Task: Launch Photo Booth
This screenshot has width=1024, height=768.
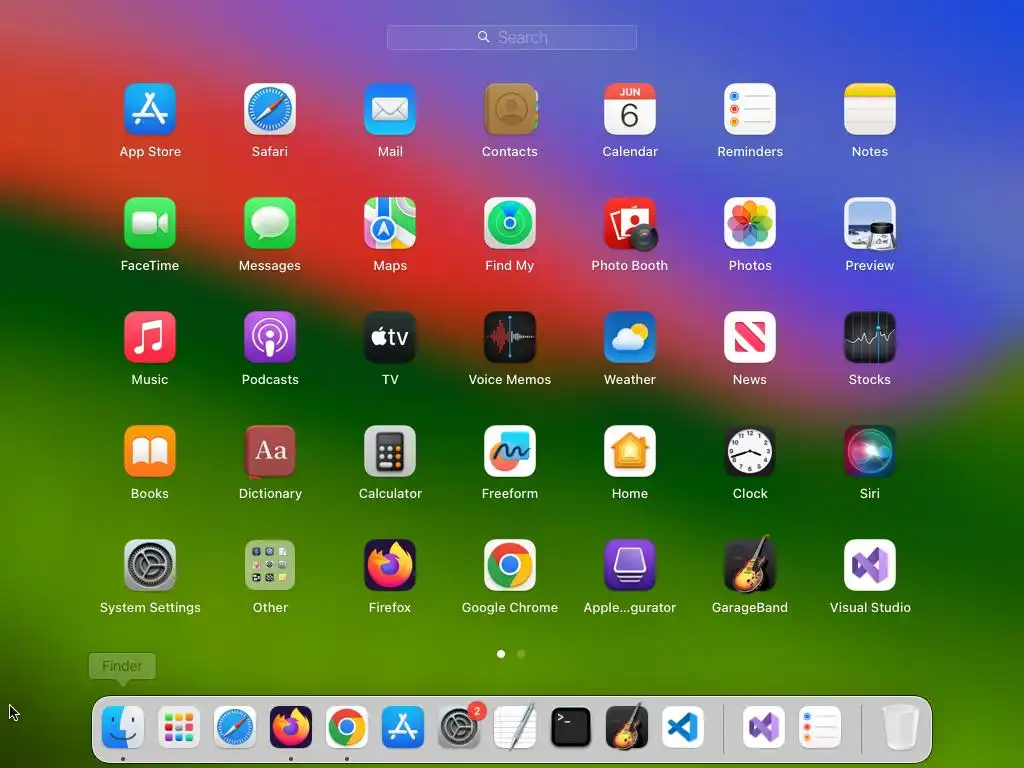Action: tap(630, 223)
